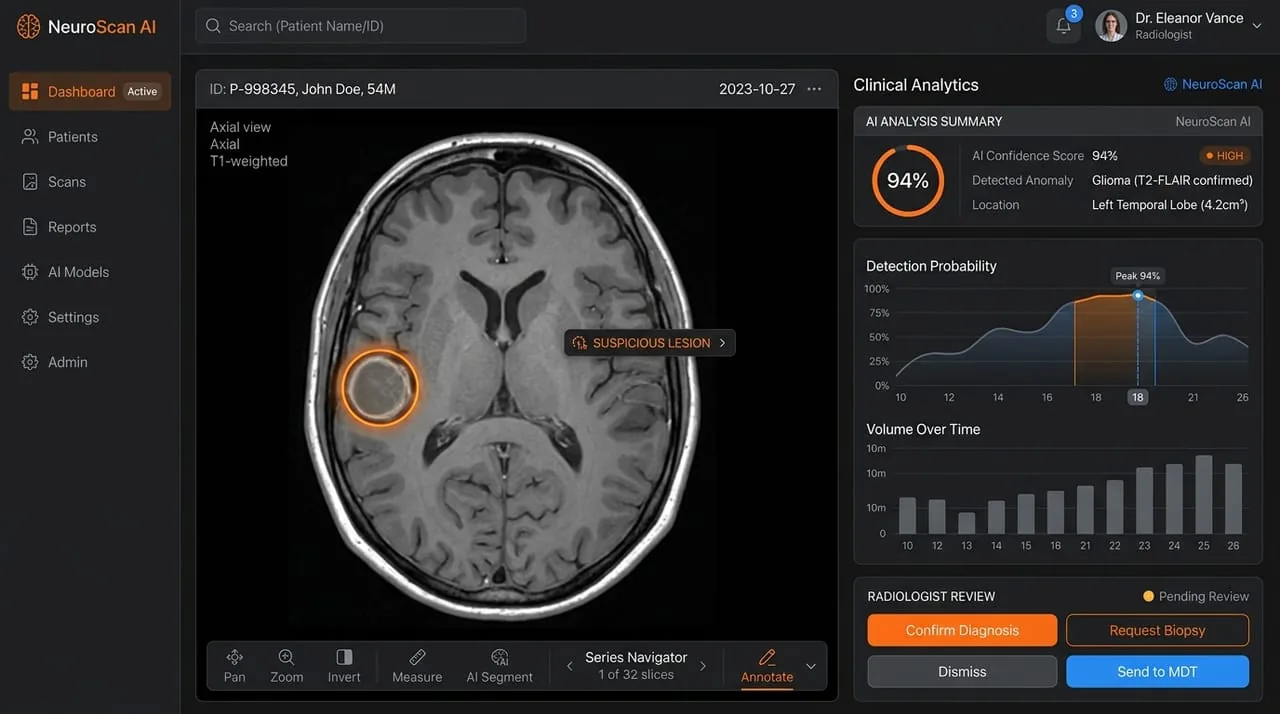Click the Active badge on Dashboard
This screenshot has width=1280, height=714.
pyautogui.click(x=142, y=91)
